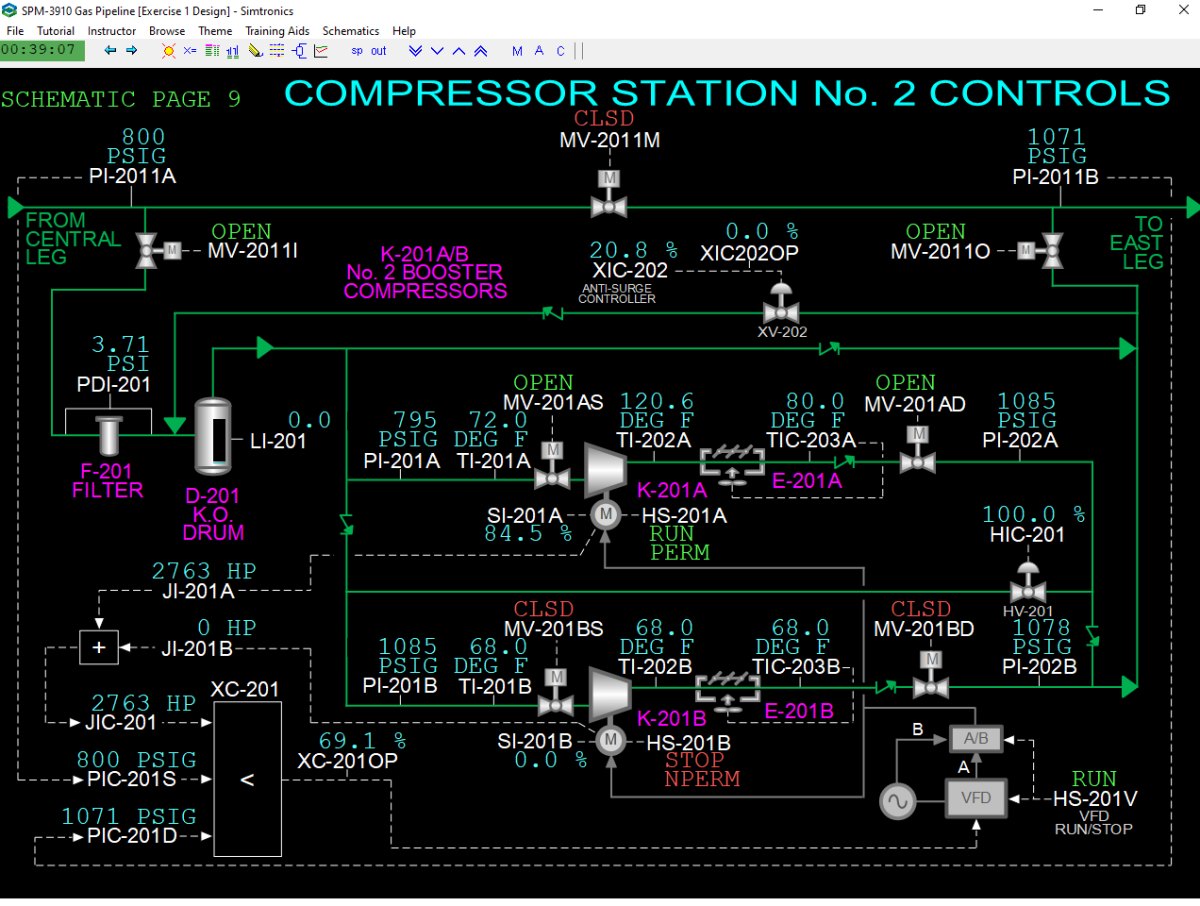This screenshot has width=1200, height=906.
Task: Open the XIC-202 anti-surge controller
Action: pos(632,270)
